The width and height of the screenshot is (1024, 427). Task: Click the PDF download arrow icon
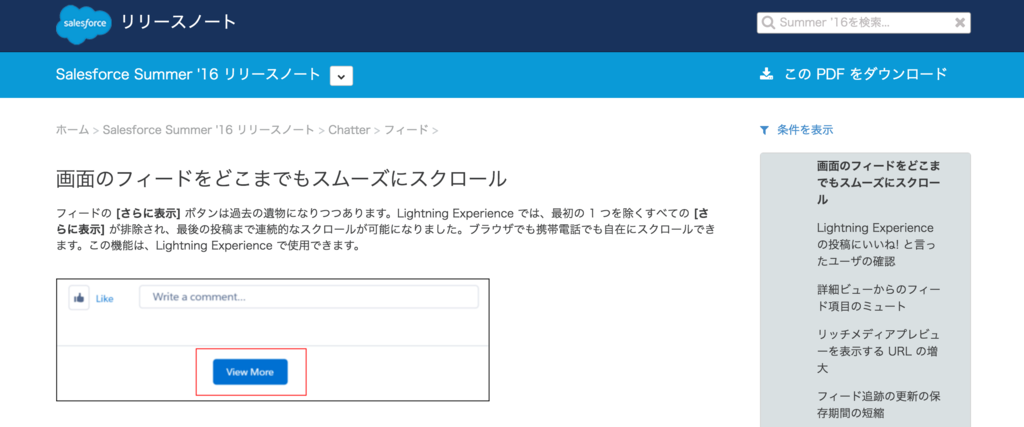click(766, 74)
